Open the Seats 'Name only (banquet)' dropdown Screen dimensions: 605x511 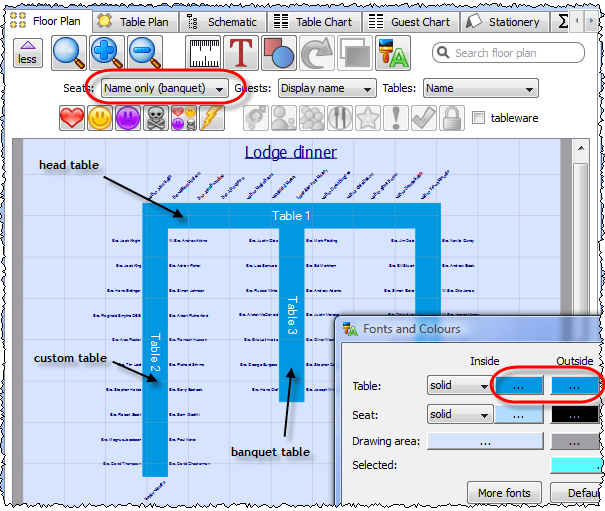pos(165,88)
